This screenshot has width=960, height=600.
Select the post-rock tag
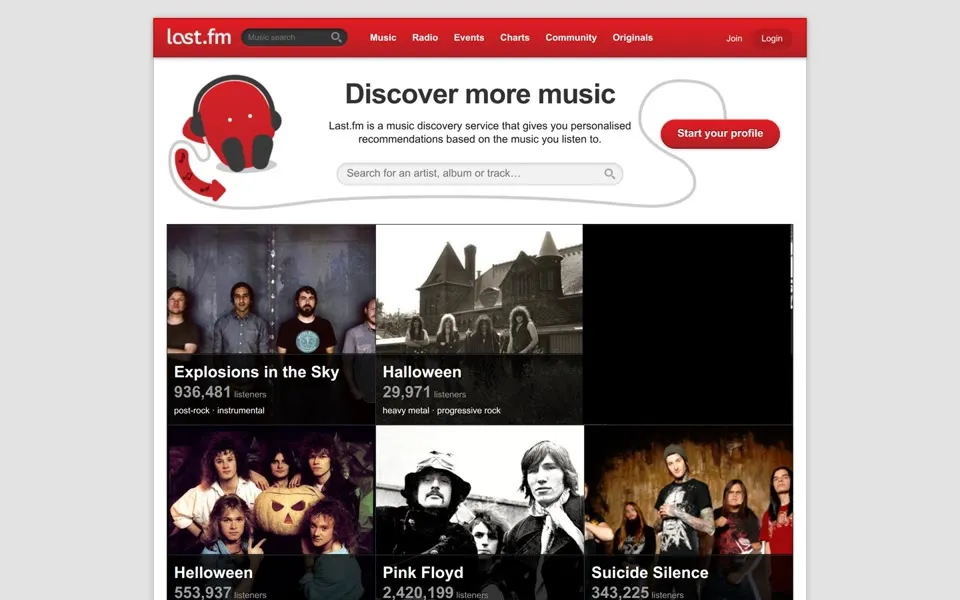[192, 411]
